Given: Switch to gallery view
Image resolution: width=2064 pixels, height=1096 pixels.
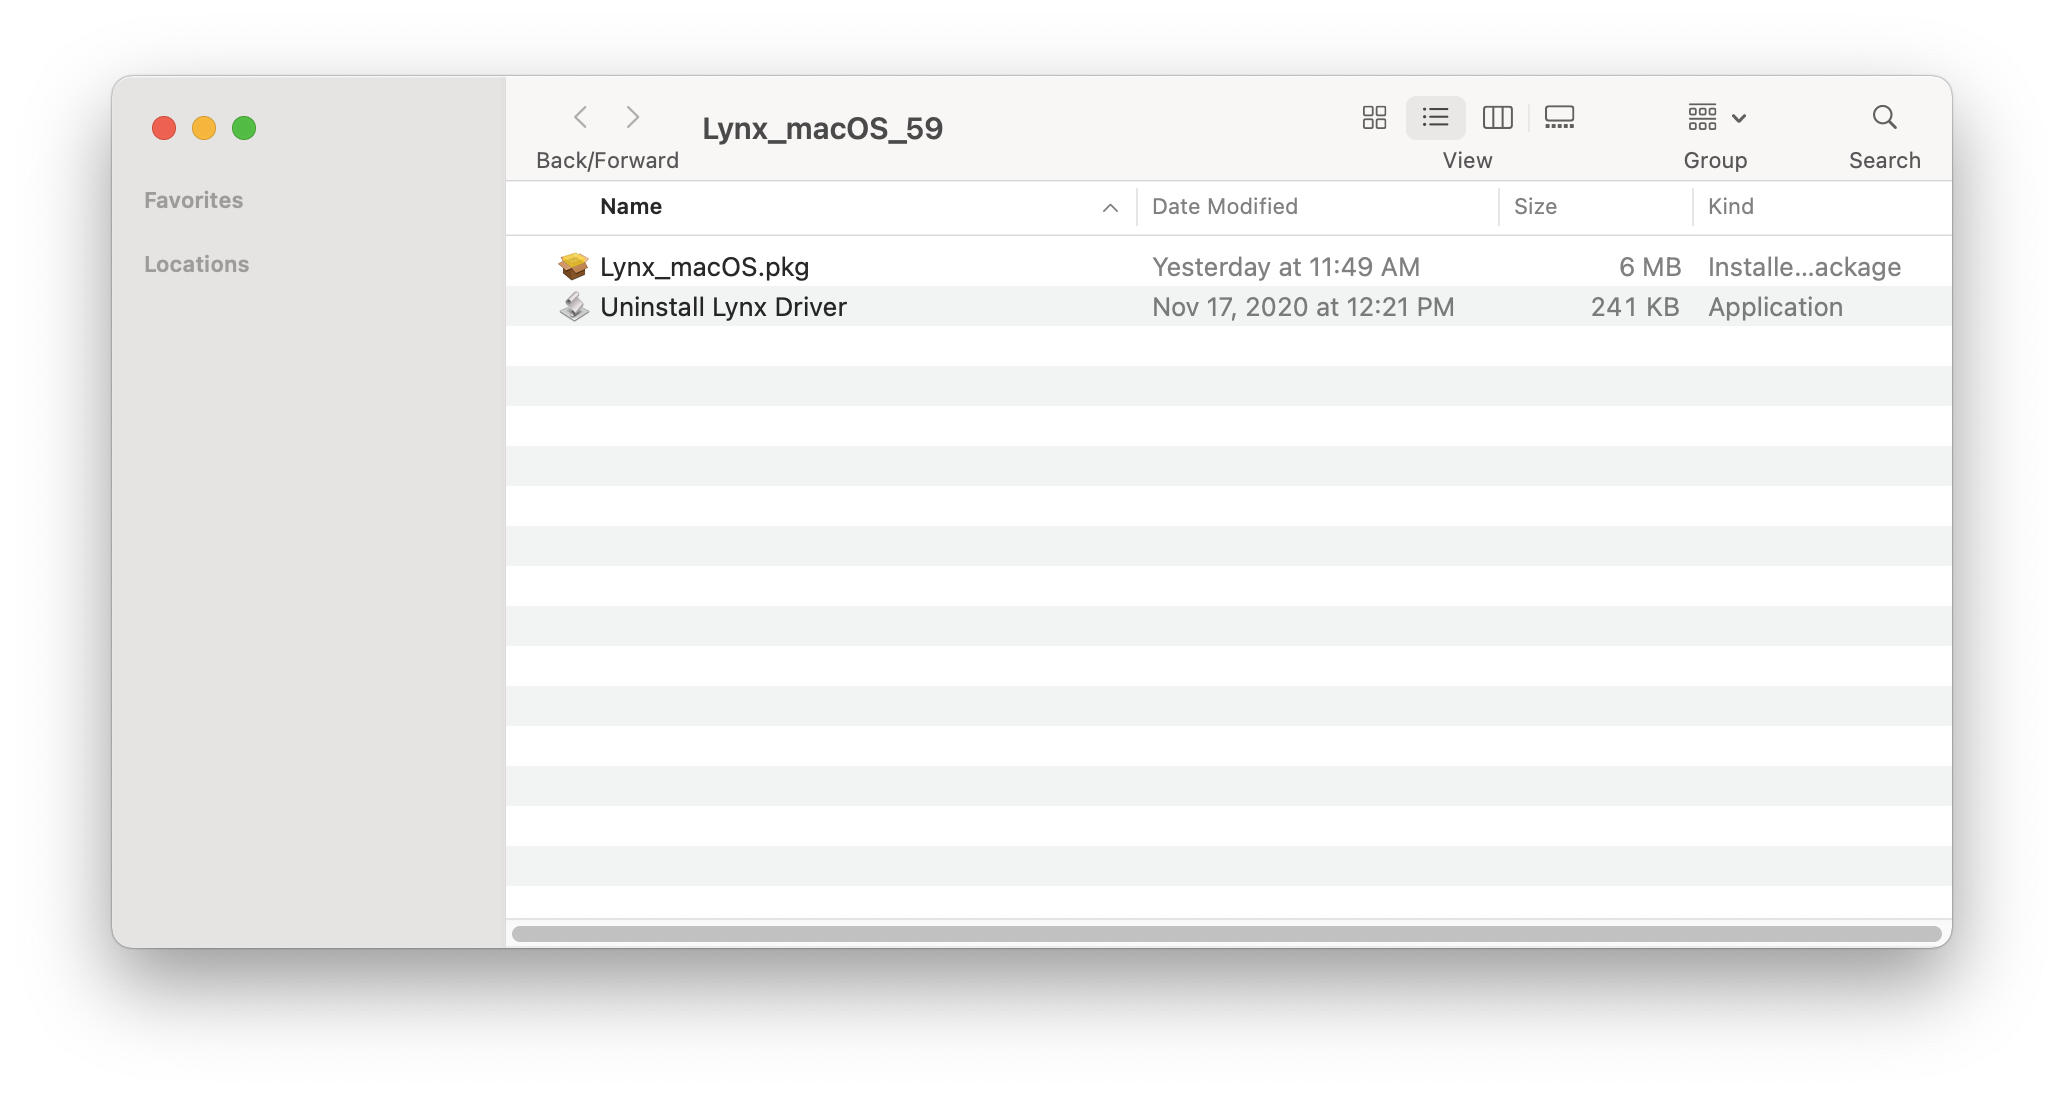Looking at the screenshot, I should tap(1559, 118).
